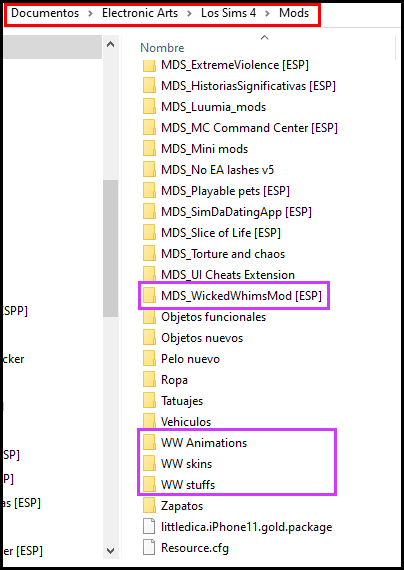Click the Vehiculos folder icon

click(x=149, y=422)
